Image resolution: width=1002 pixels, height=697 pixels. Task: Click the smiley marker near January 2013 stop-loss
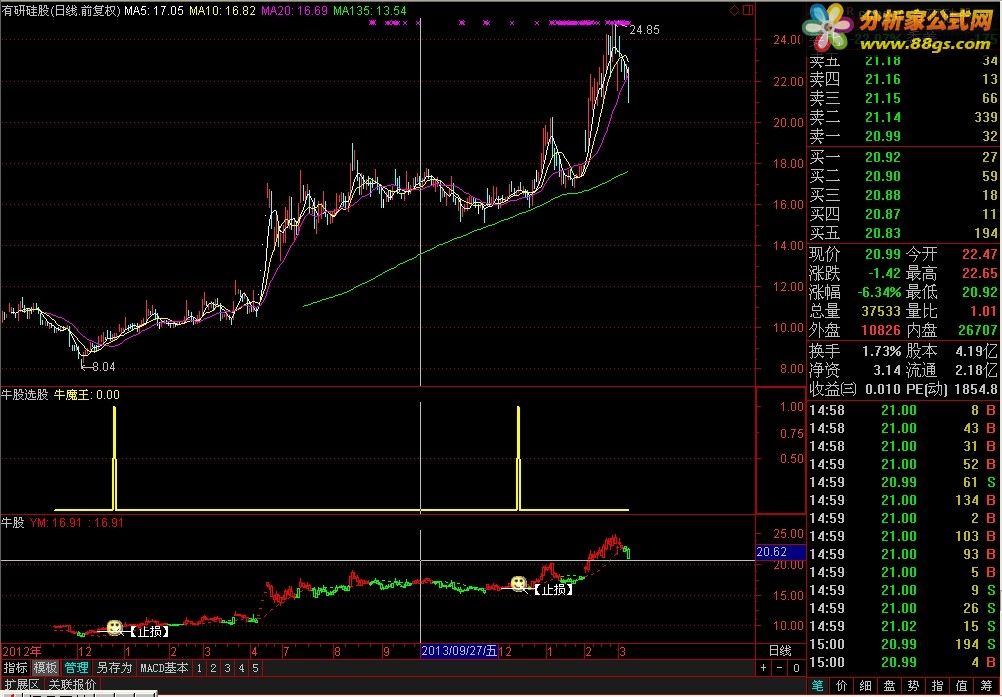pyautogui.click(x=114, y=627)
